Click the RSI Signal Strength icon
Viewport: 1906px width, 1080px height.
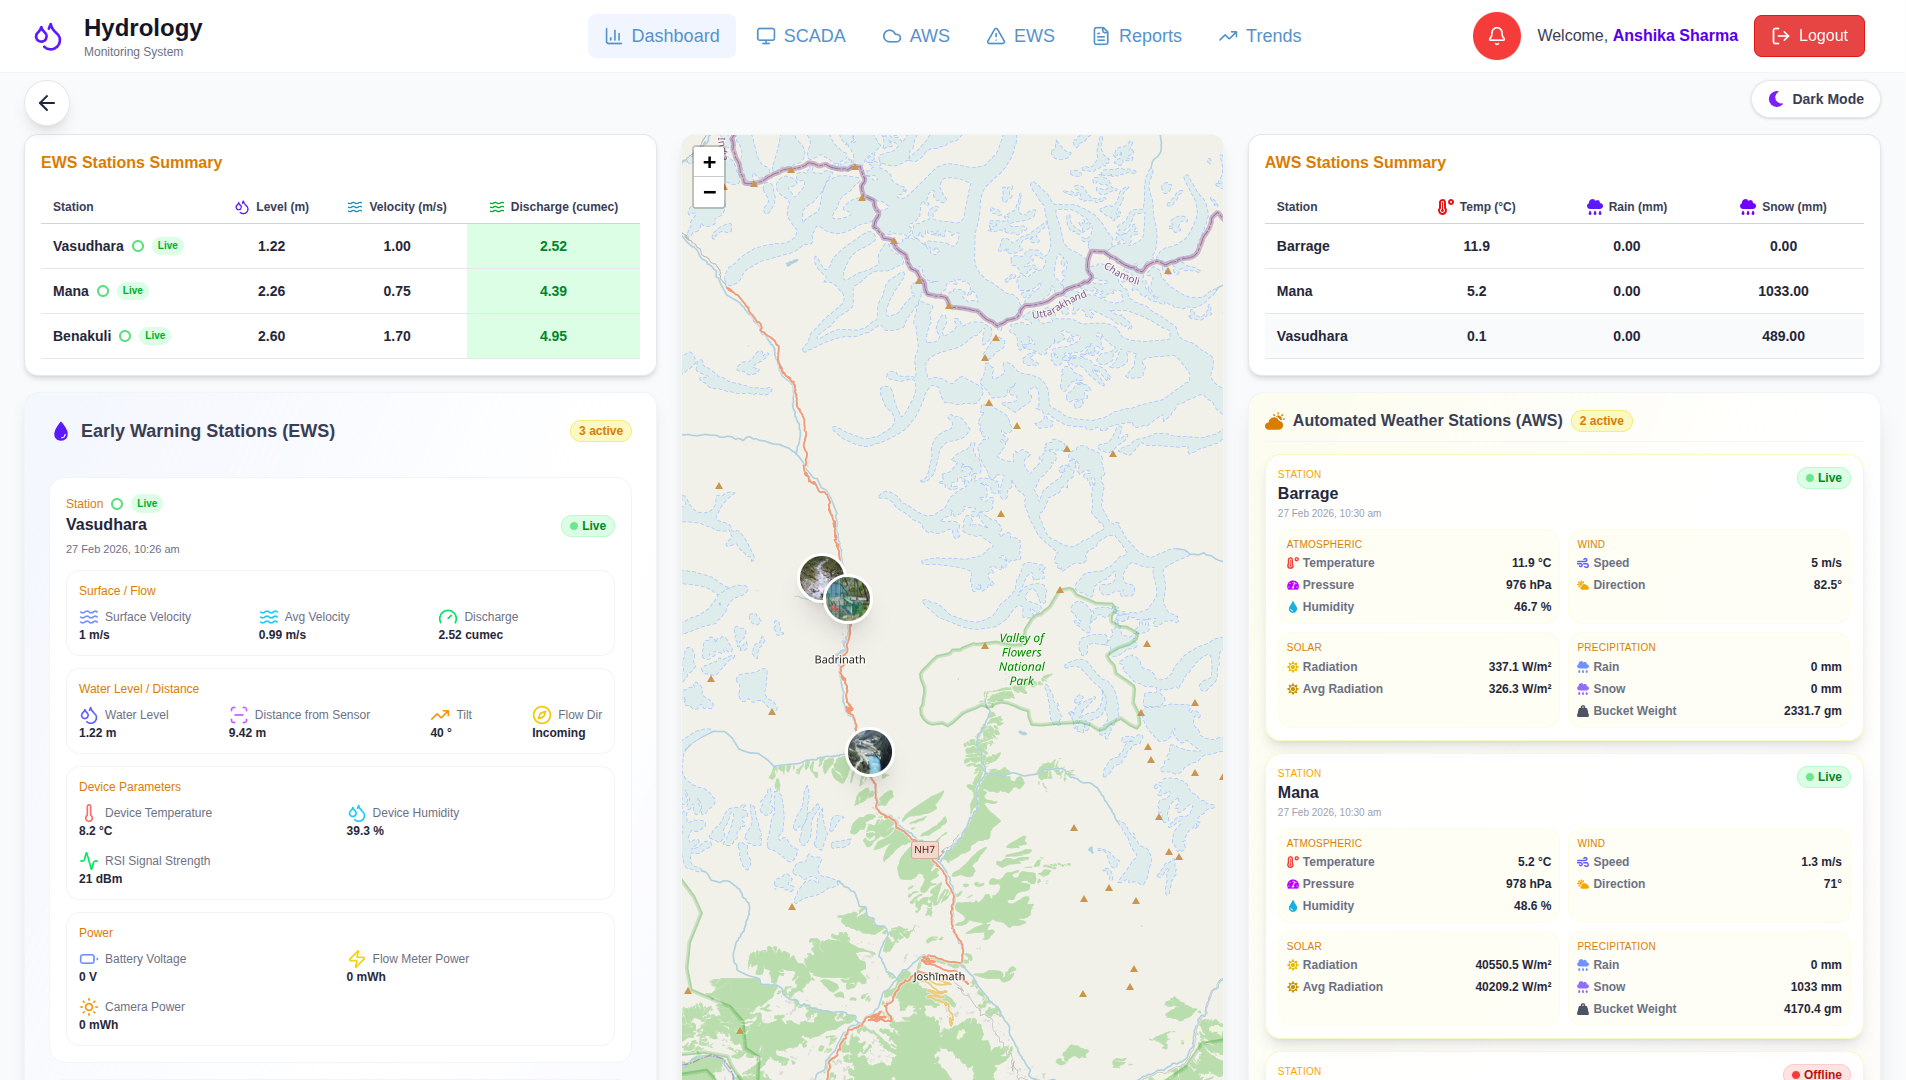coord(87,860)
